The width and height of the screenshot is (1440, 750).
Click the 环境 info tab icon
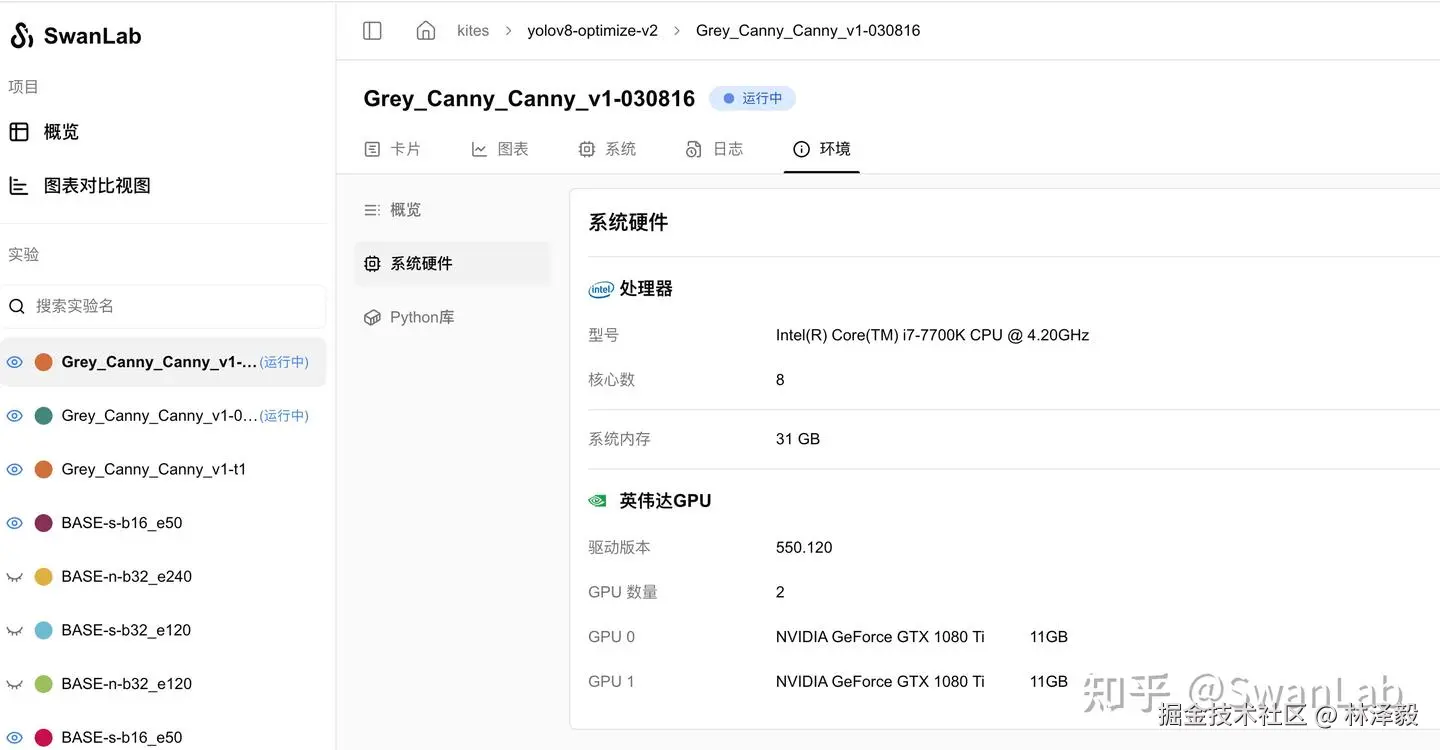click(801, 149)
